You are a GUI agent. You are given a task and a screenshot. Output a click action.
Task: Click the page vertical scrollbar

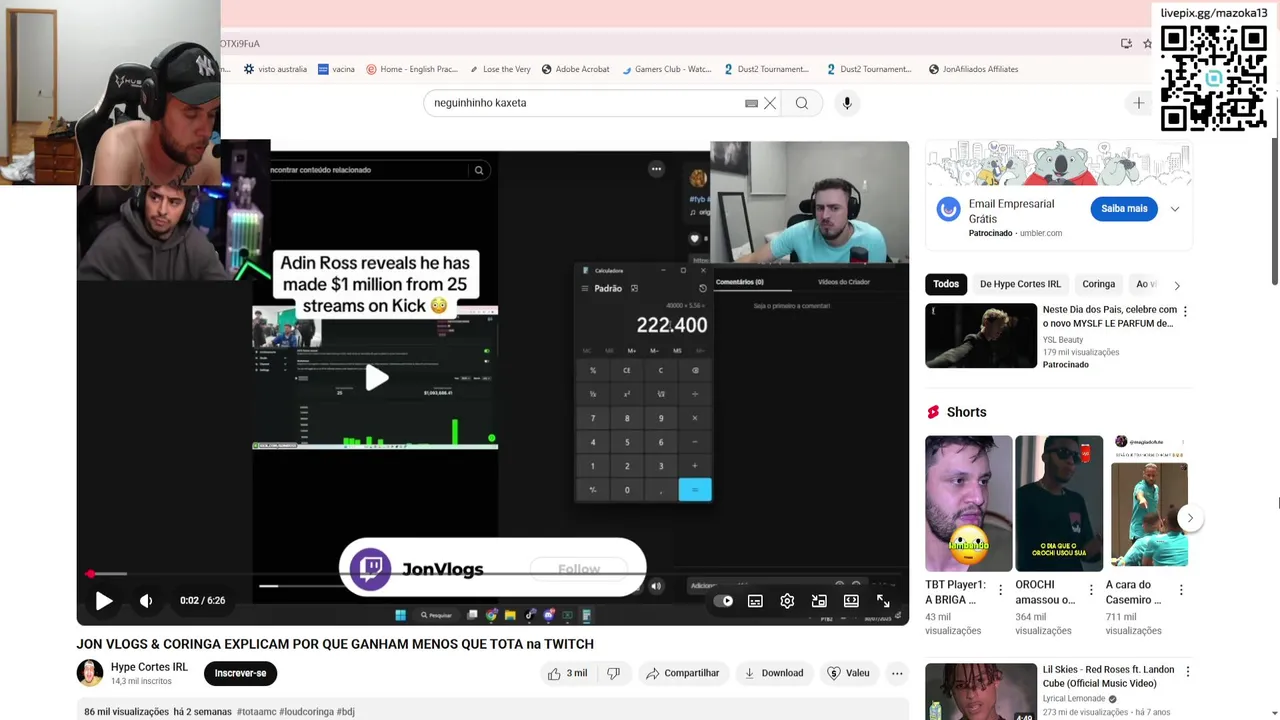(1275, 210)
